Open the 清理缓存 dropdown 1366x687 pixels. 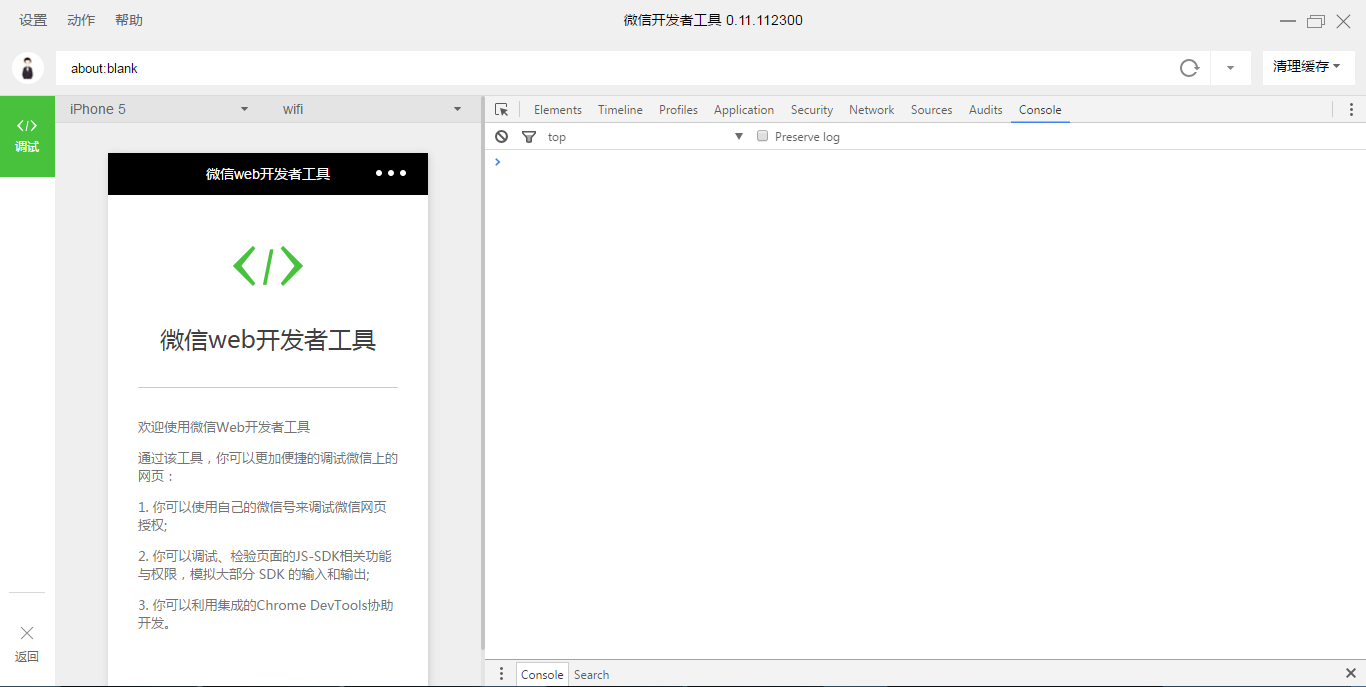pyautogui.click(x=1308, y=67)
